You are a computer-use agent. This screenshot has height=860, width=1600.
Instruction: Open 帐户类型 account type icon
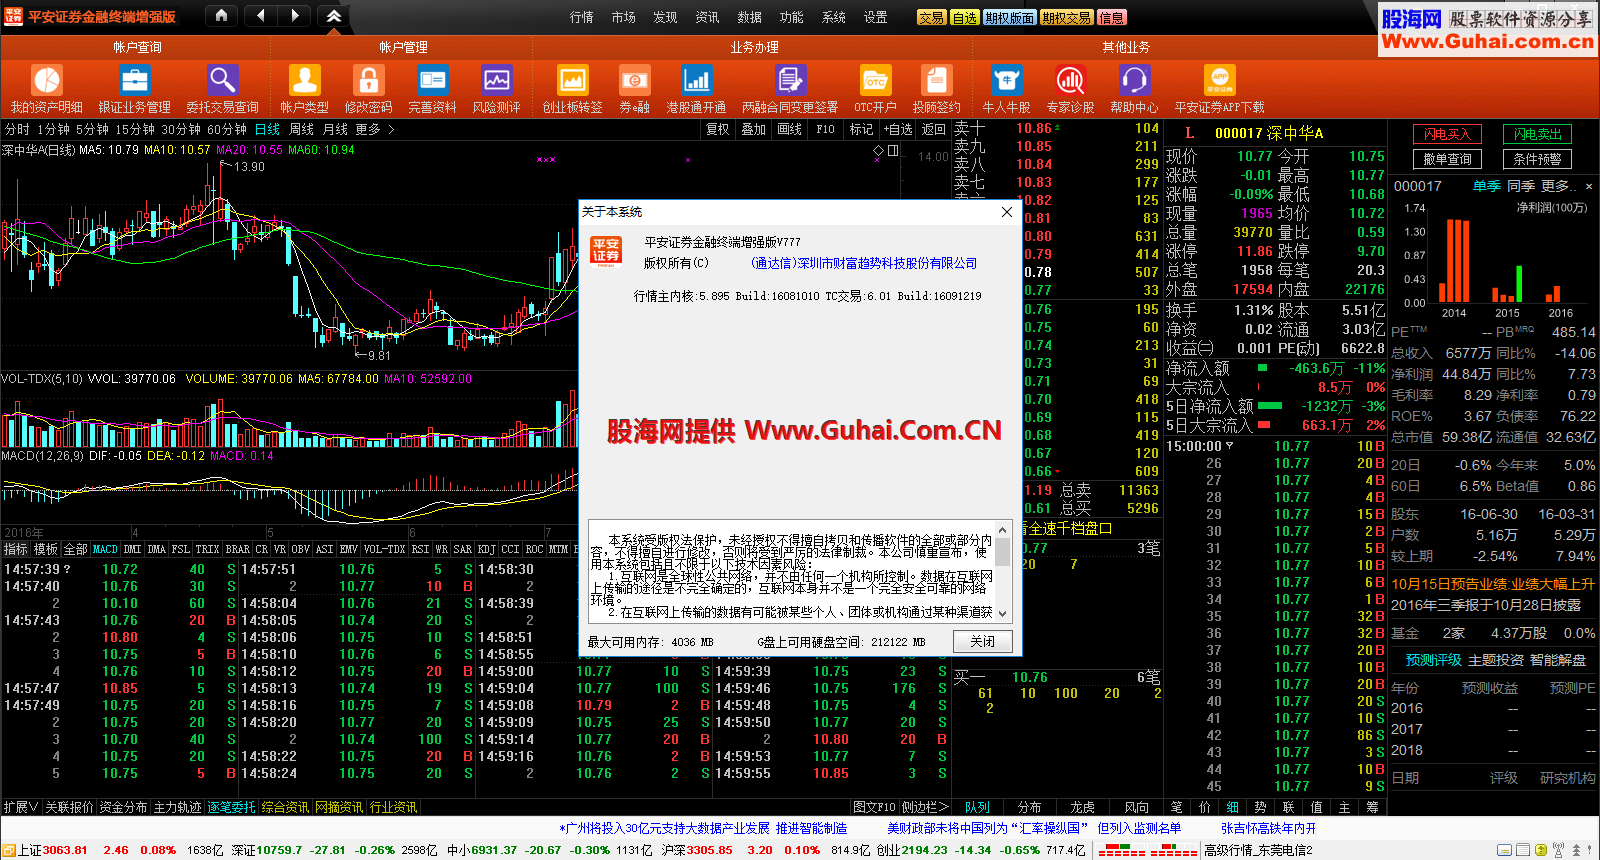304,81
